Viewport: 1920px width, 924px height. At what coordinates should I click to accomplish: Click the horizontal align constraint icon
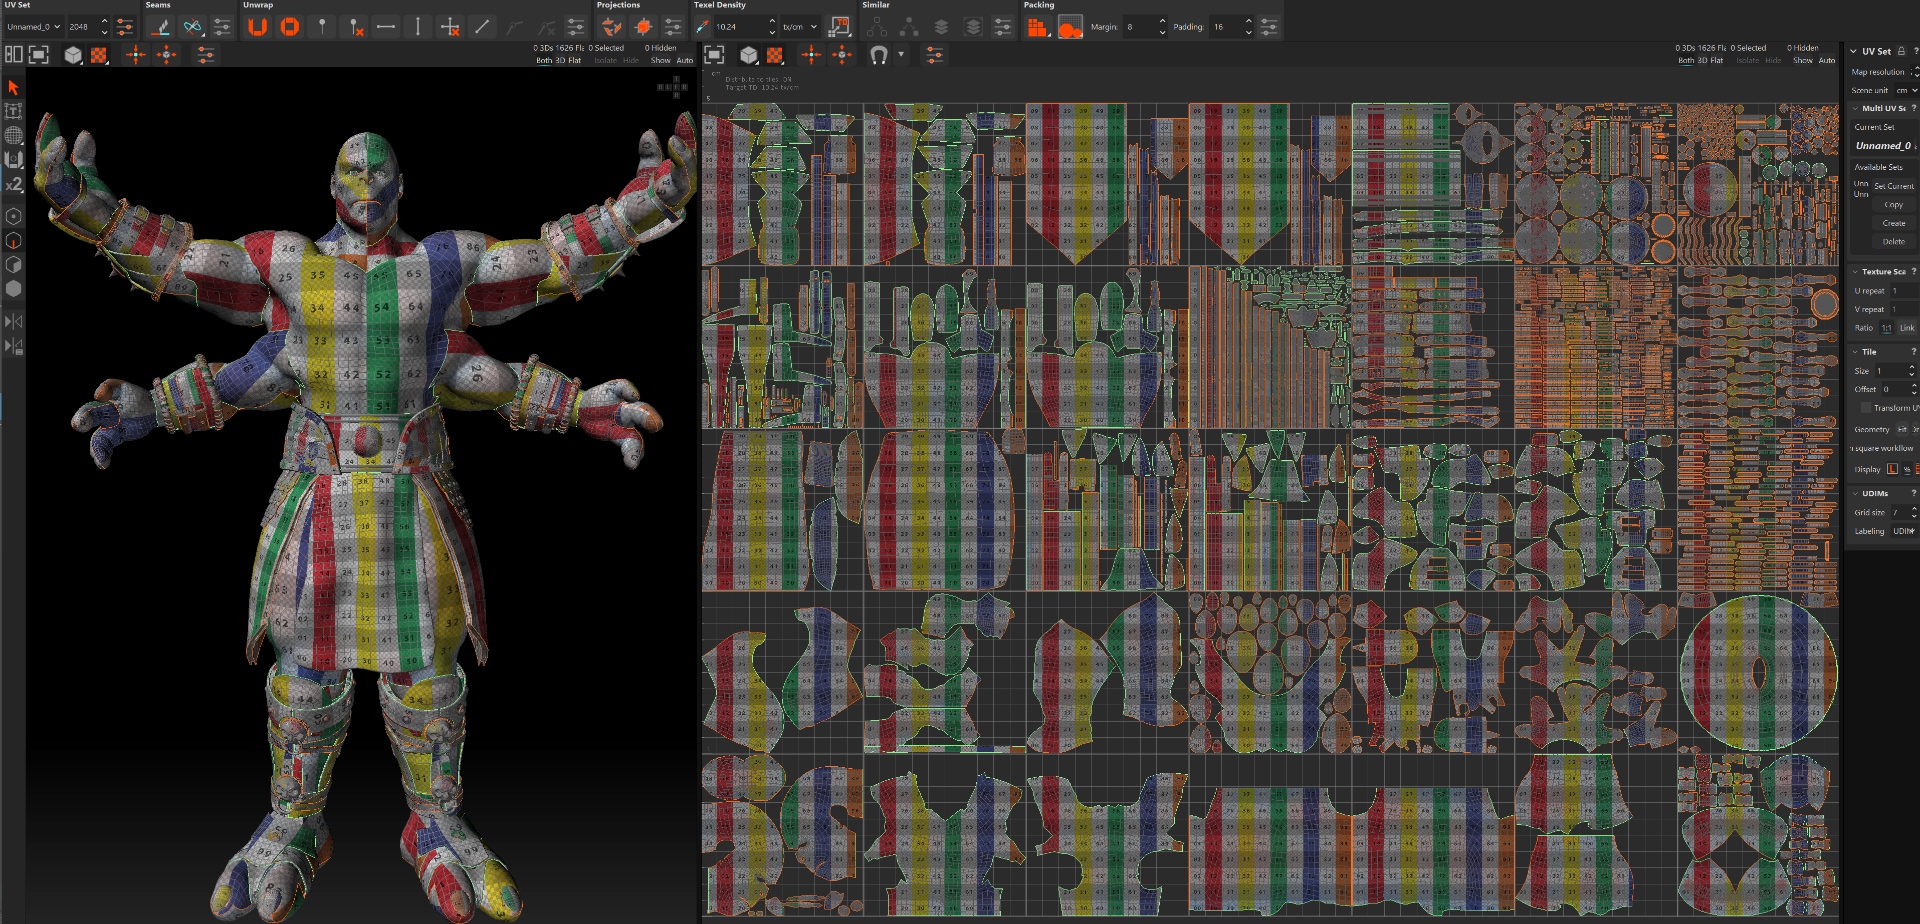pyautogui.click(x=386, y=27)
